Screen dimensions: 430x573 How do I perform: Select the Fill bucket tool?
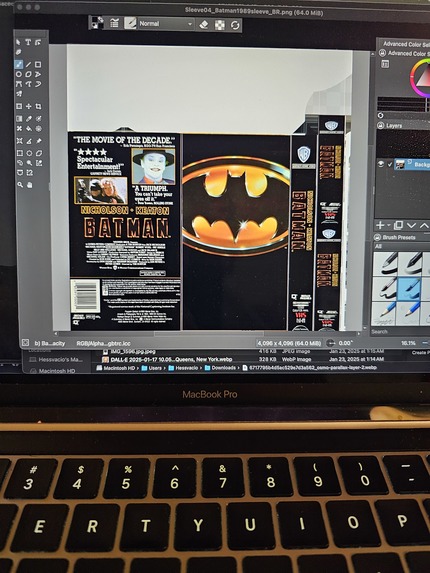click(28, 129)
